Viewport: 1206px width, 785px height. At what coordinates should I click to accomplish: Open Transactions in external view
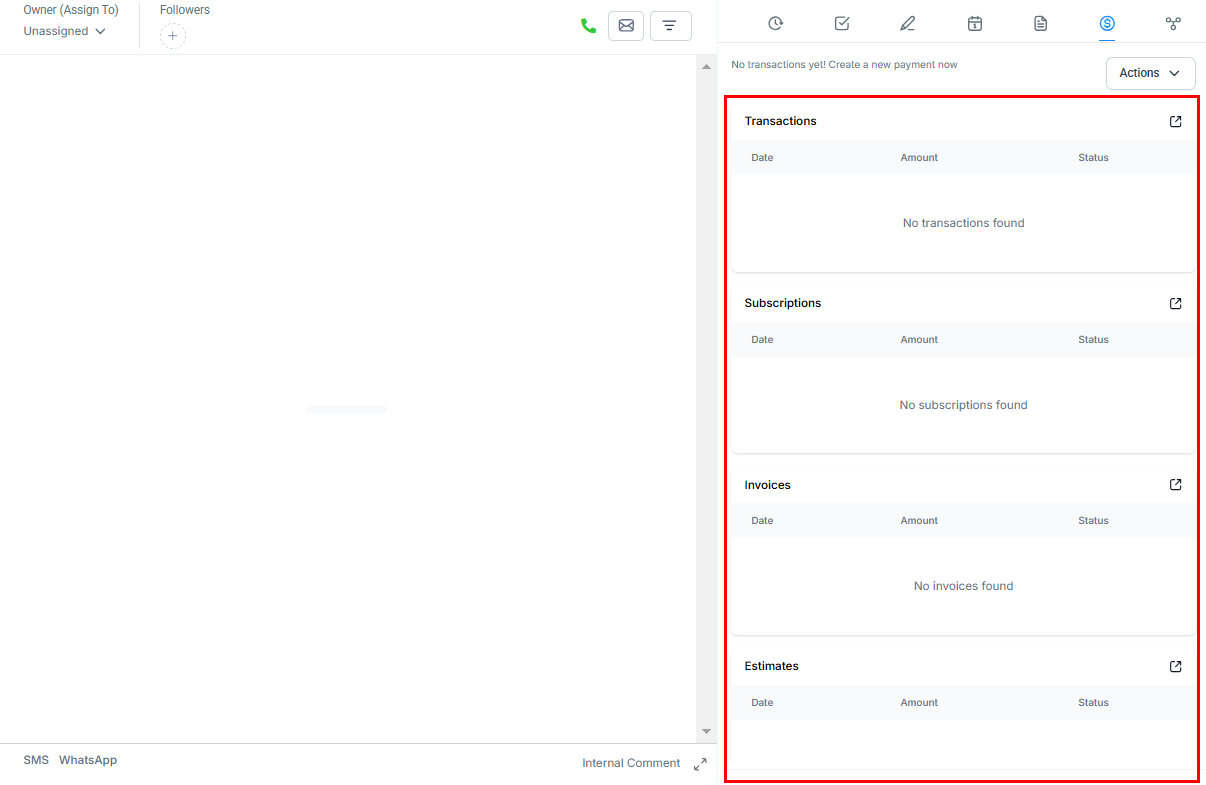pyautogui.click(x=1176, y=121)
